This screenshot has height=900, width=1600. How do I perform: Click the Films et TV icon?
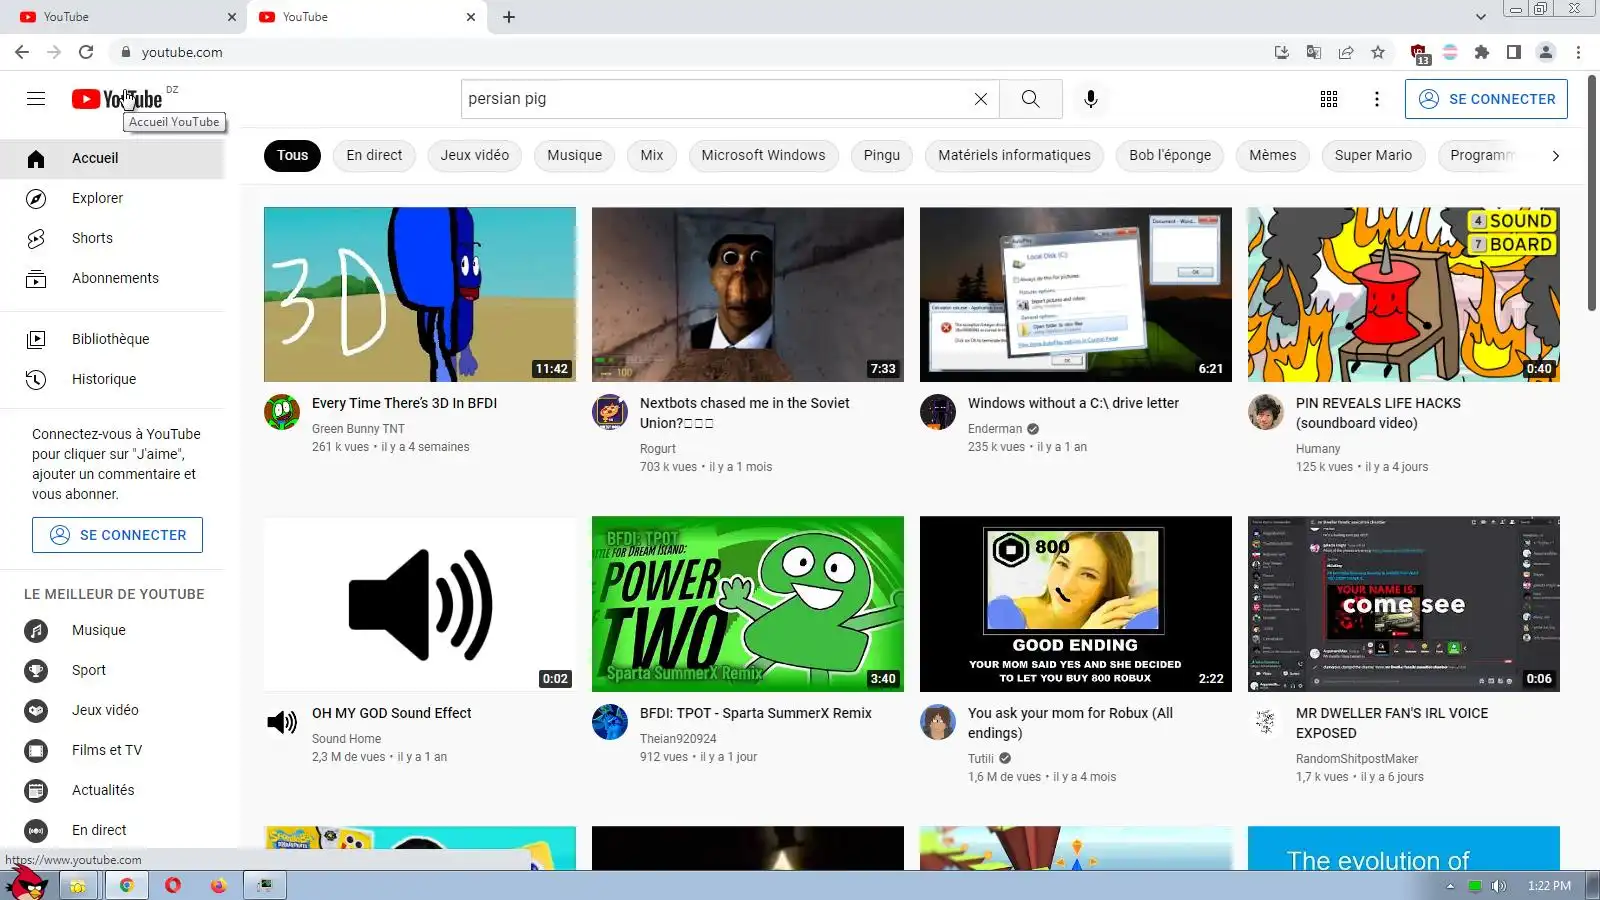(36, 750)
